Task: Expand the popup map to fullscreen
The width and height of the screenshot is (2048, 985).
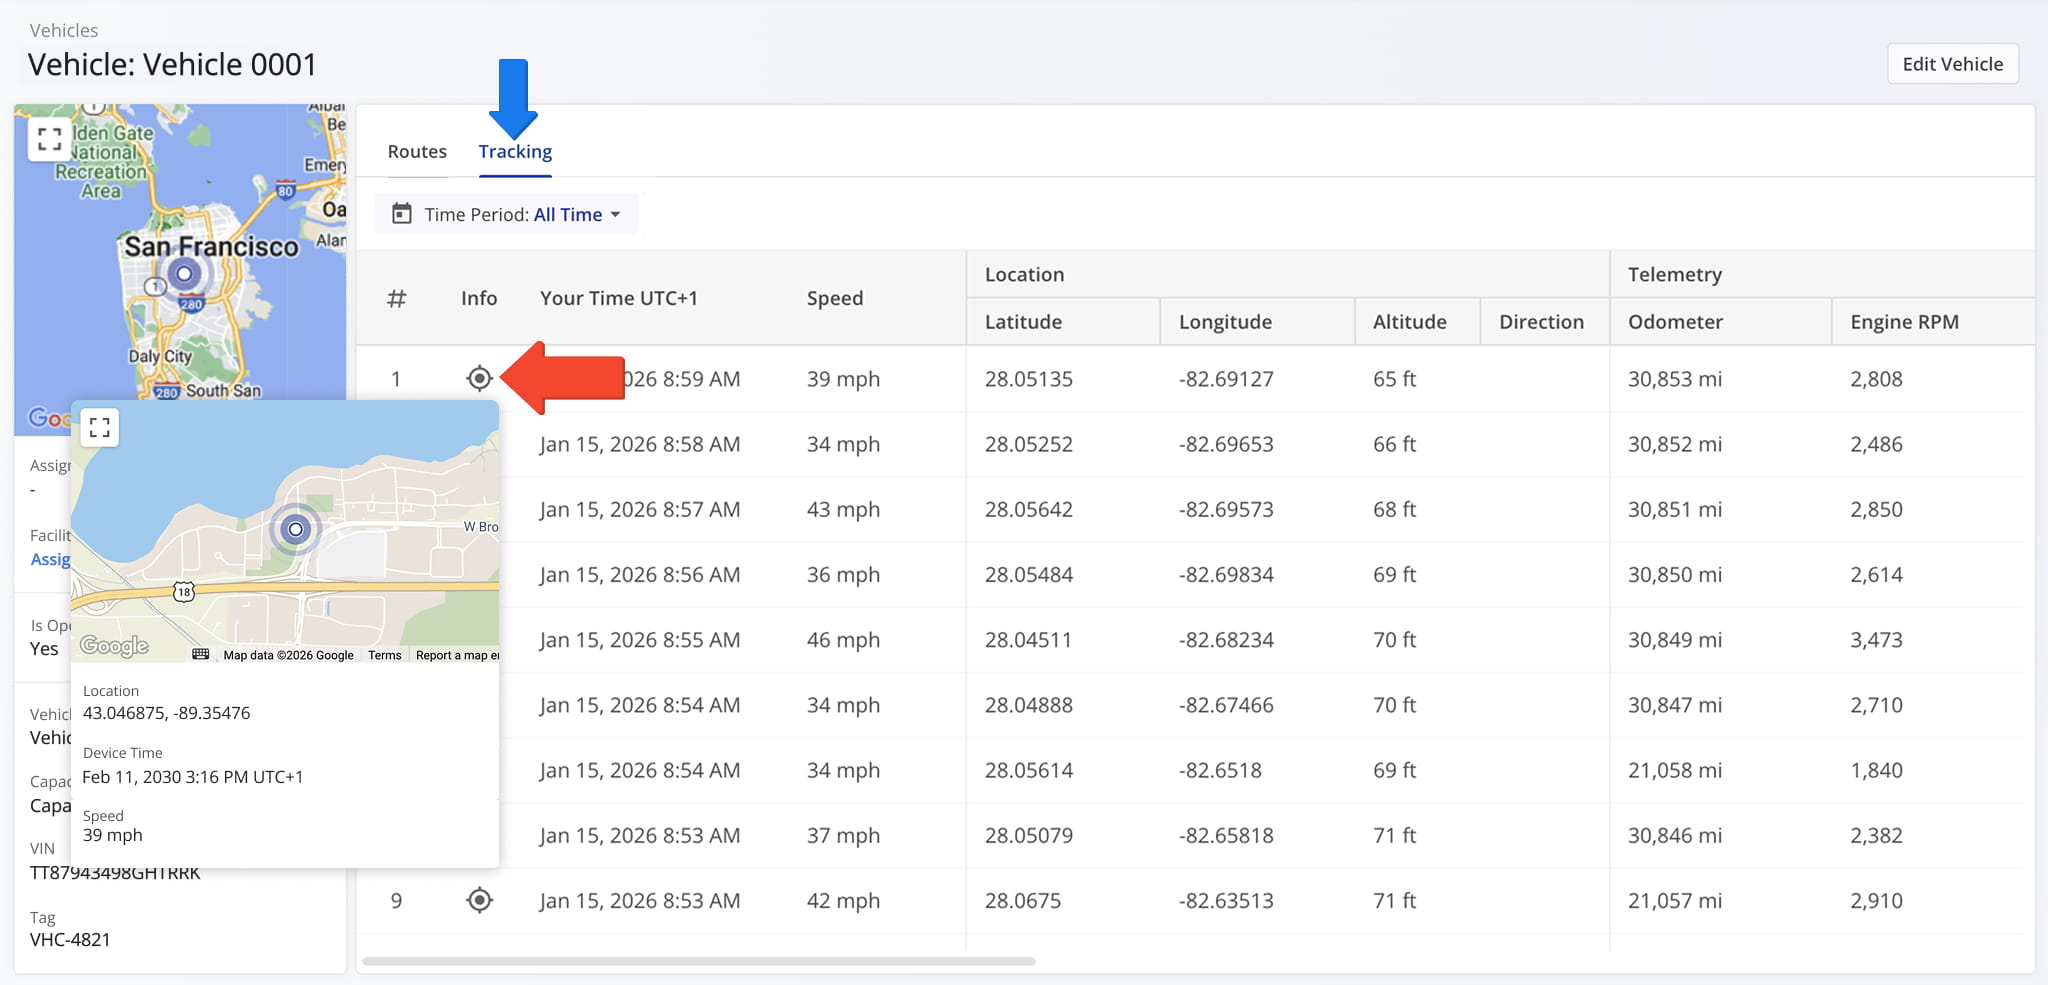Action: point(99,428)
